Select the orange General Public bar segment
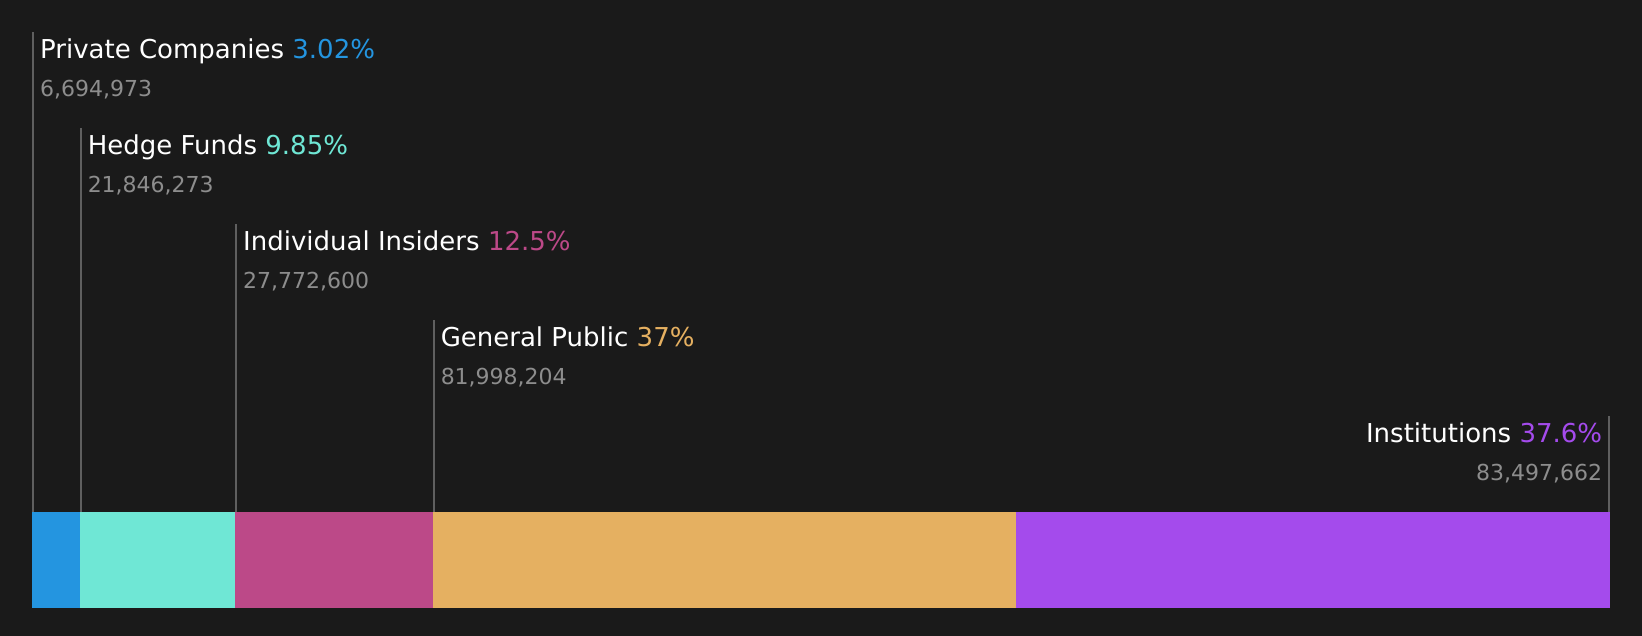The image size is (1642, 636). (724, 560)
